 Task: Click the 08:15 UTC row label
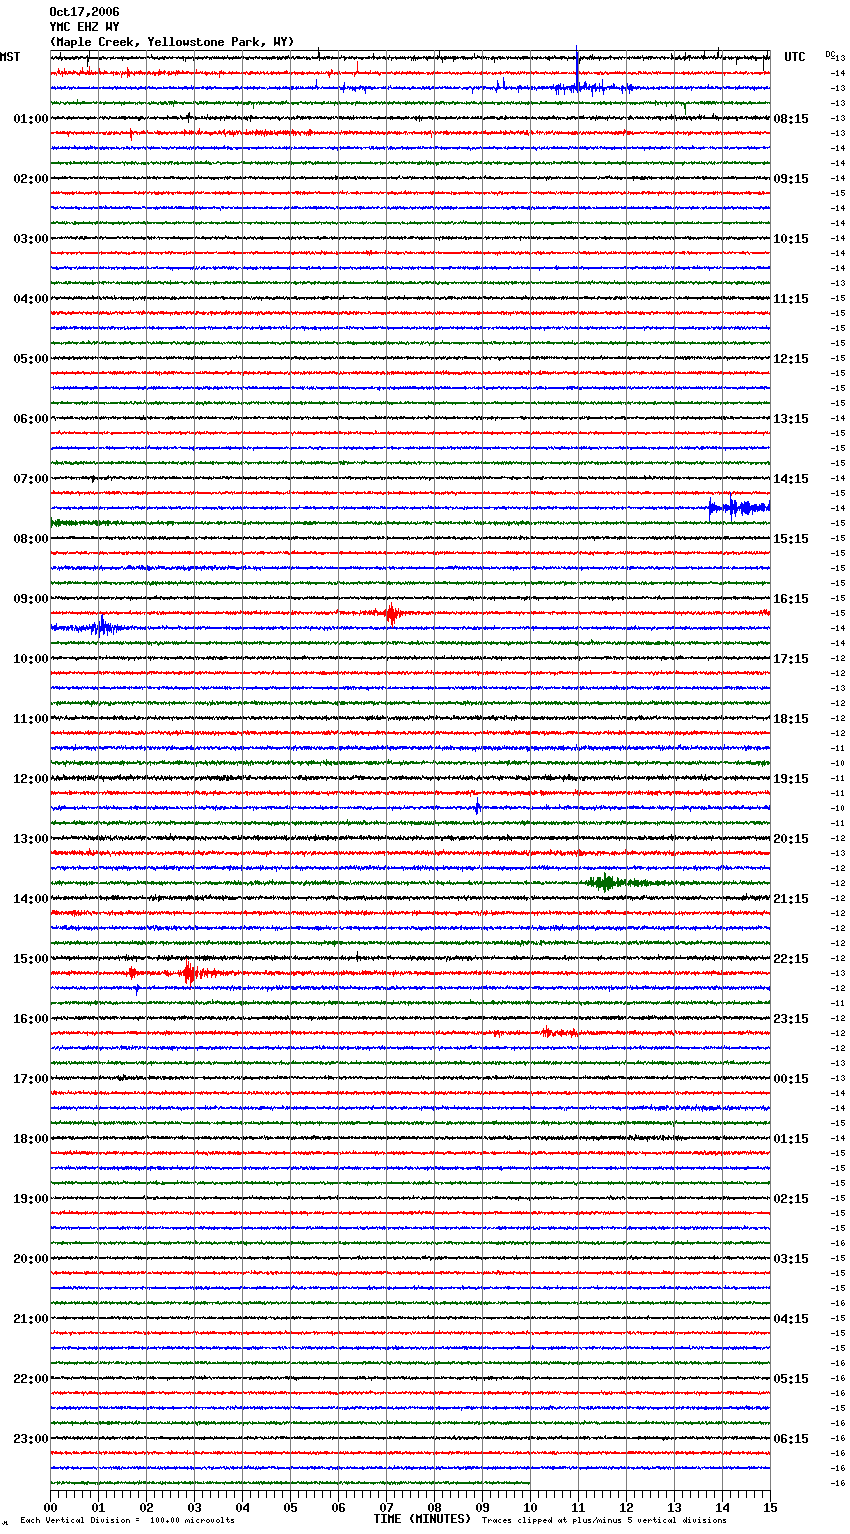click(x=791, y=119)
